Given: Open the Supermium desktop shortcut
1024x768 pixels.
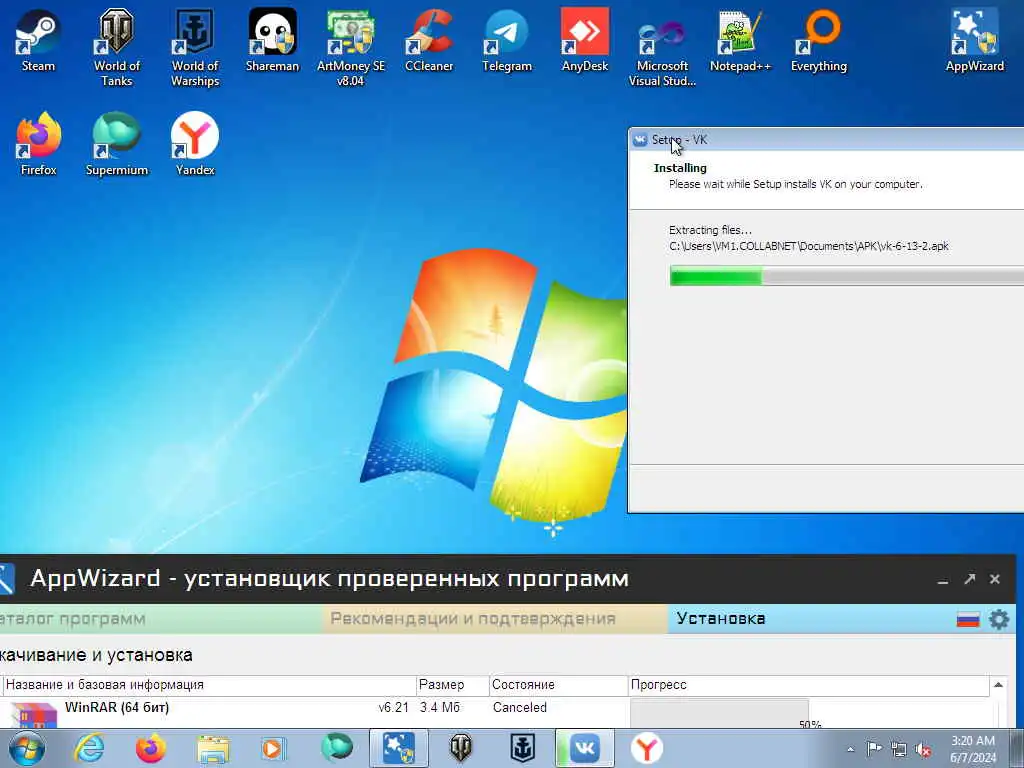Looking at the screenshot, I should [x=116, y=144].
